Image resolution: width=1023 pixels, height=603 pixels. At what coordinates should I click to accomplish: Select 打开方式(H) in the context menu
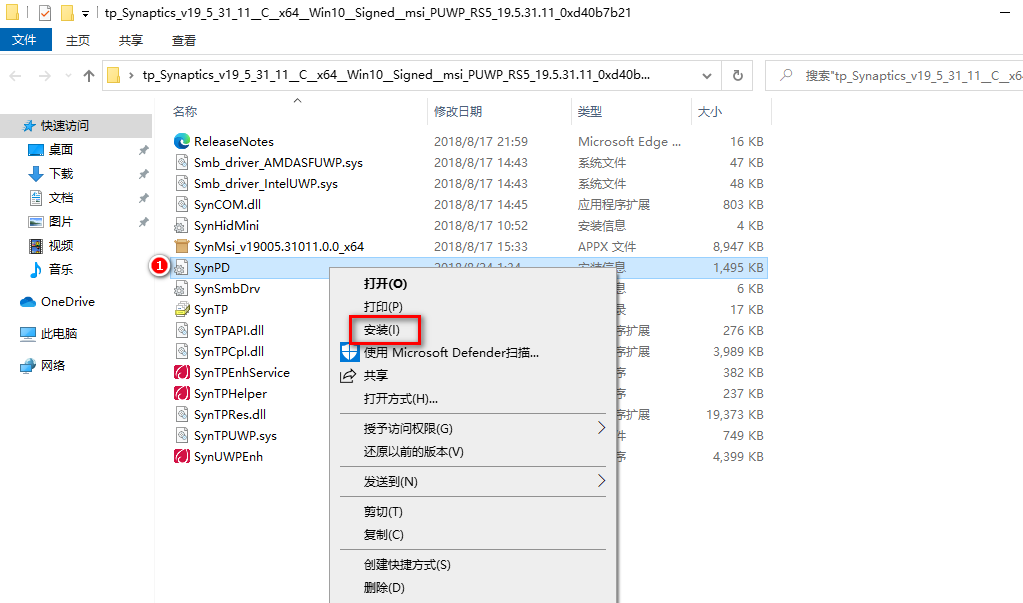[x=400, y=398]
